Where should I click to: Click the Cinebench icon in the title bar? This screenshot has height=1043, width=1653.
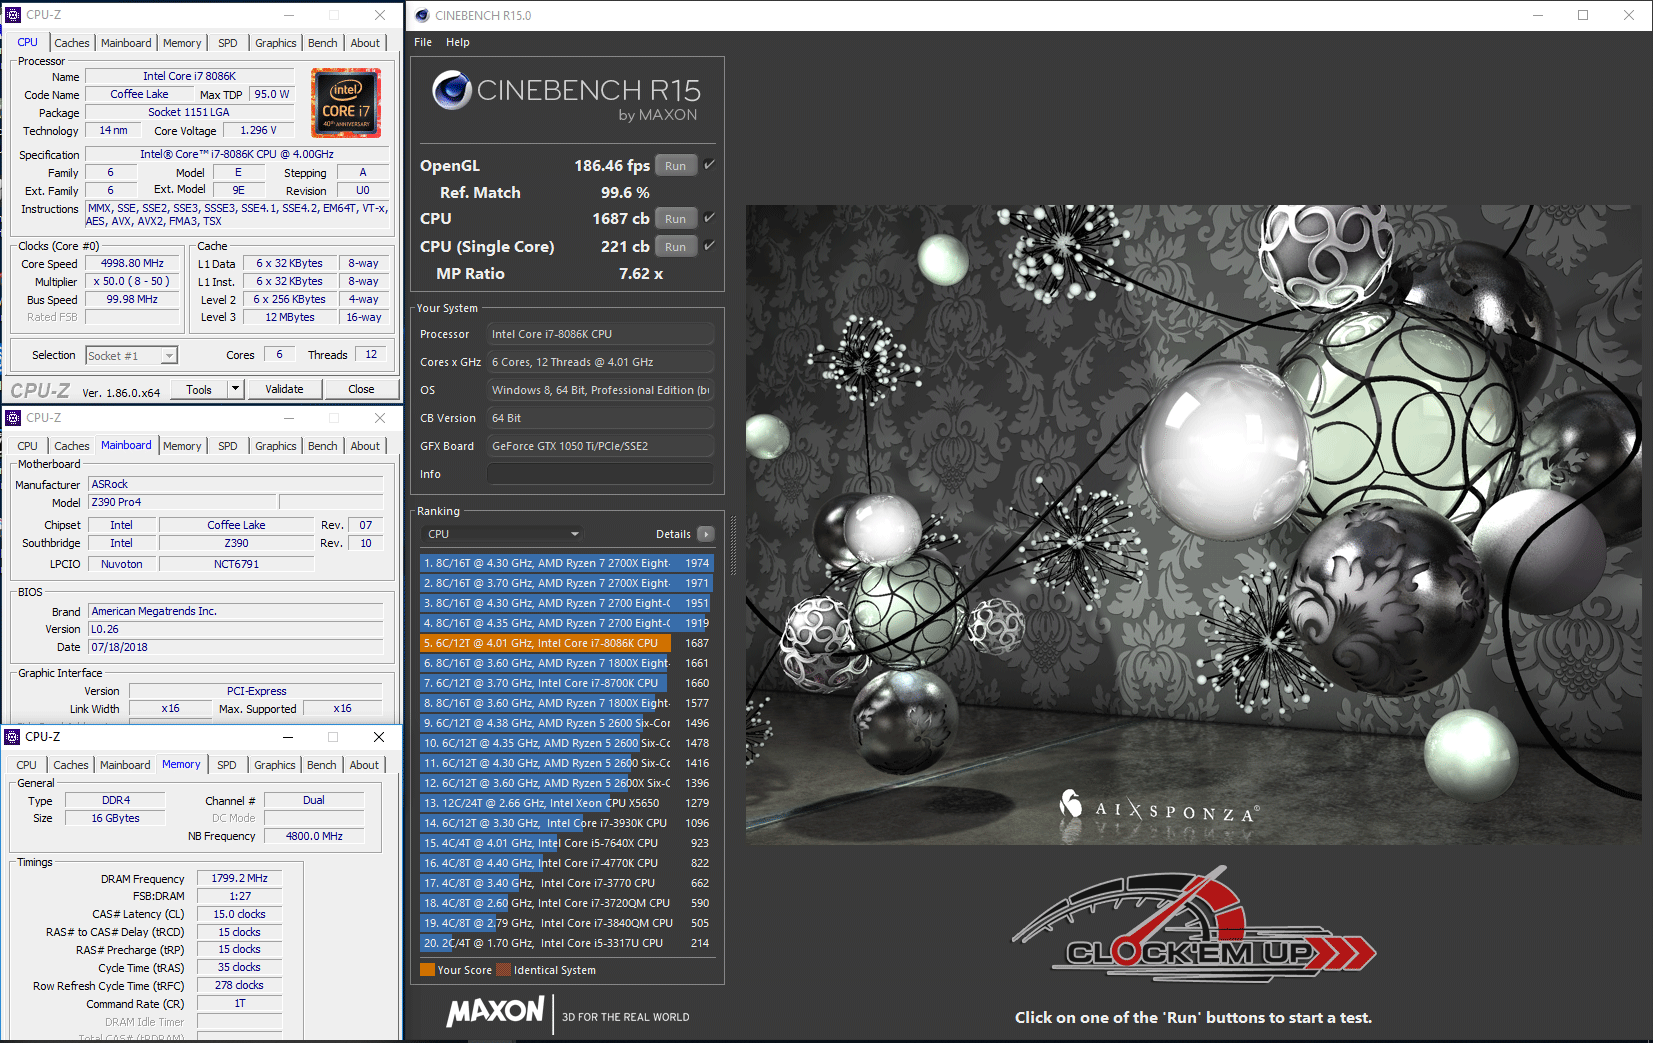point(422,15)
